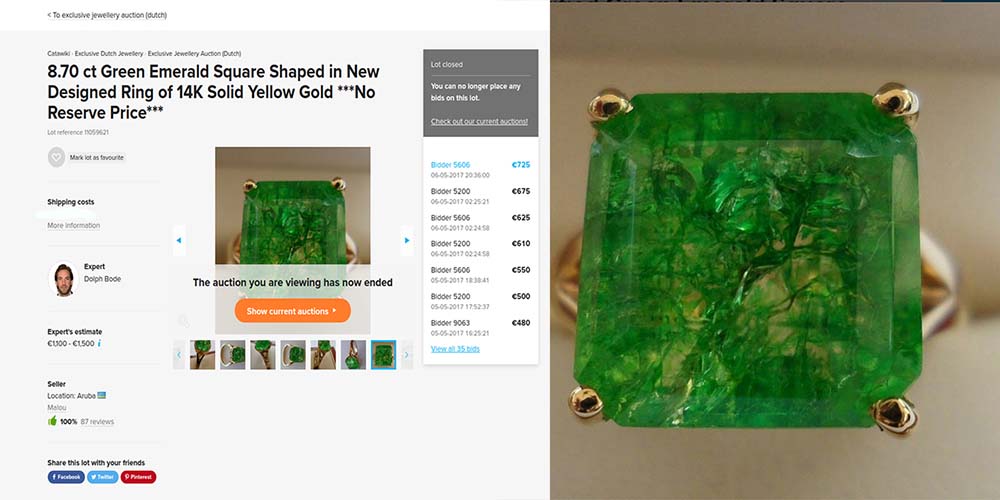Click the heart favourite icon
The width and height of the screenshot is (1000, 500).
56,157
